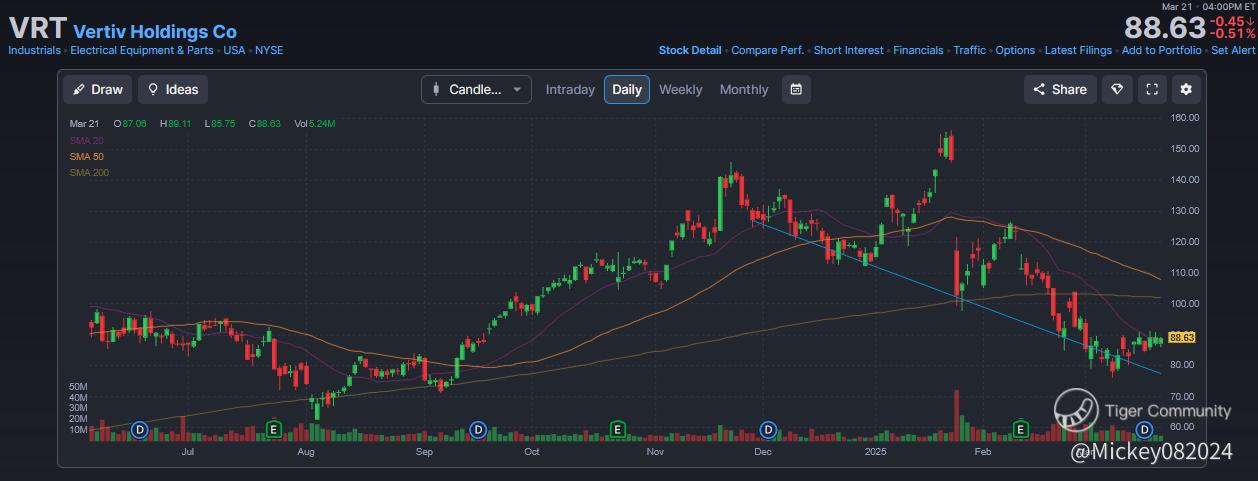
Task: Click the Share button
Action: (1060, 89)
